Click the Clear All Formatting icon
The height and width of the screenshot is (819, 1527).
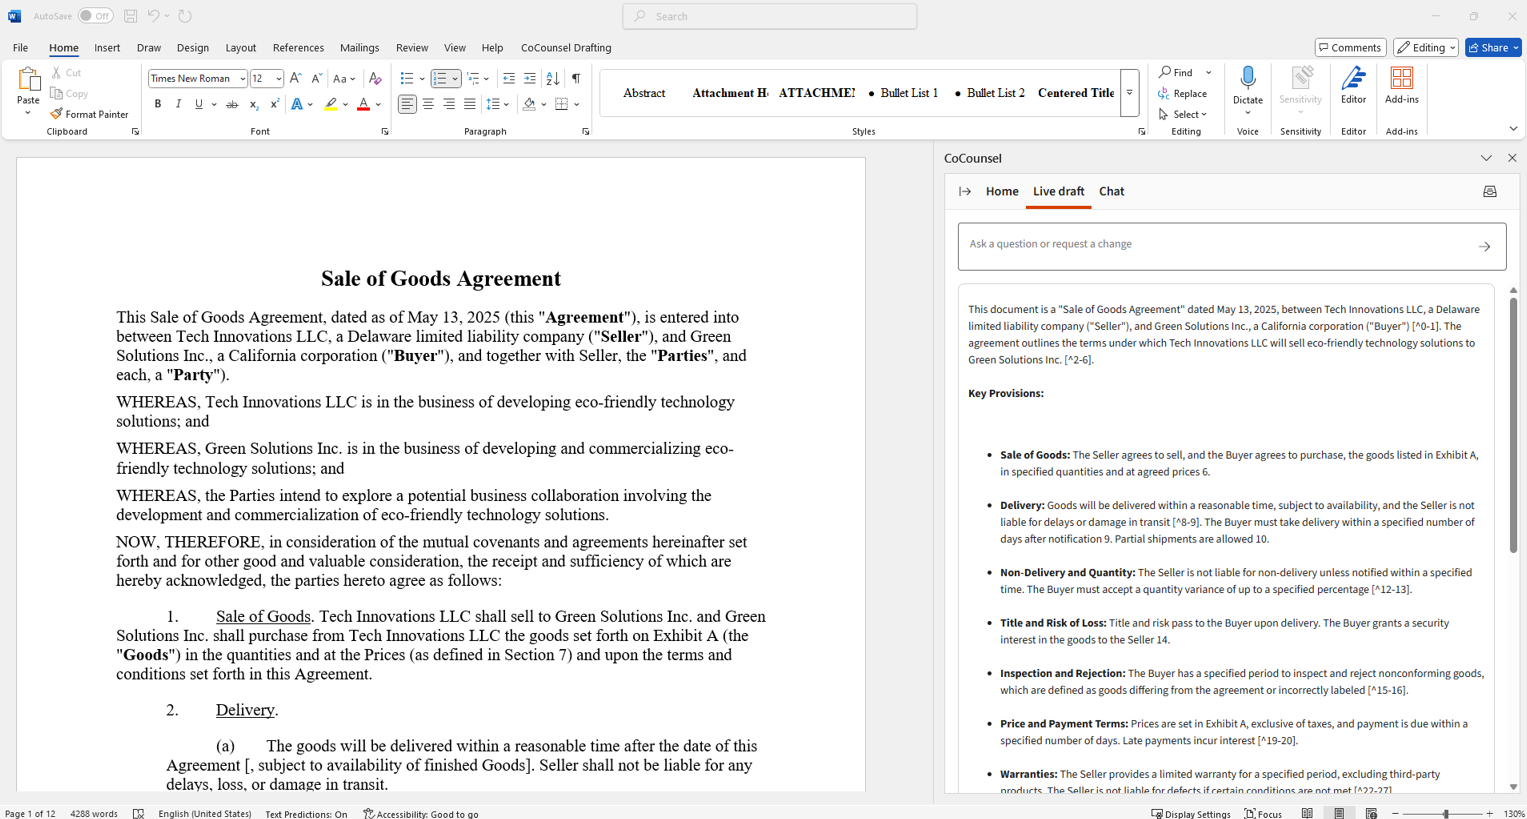tap(375, 79)
